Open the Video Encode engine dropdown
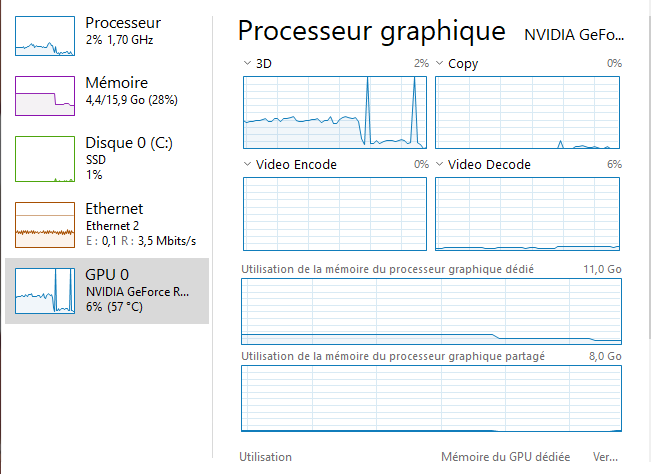Image resolution: width=651 pixels, height=474 pixels. point(247,164)
